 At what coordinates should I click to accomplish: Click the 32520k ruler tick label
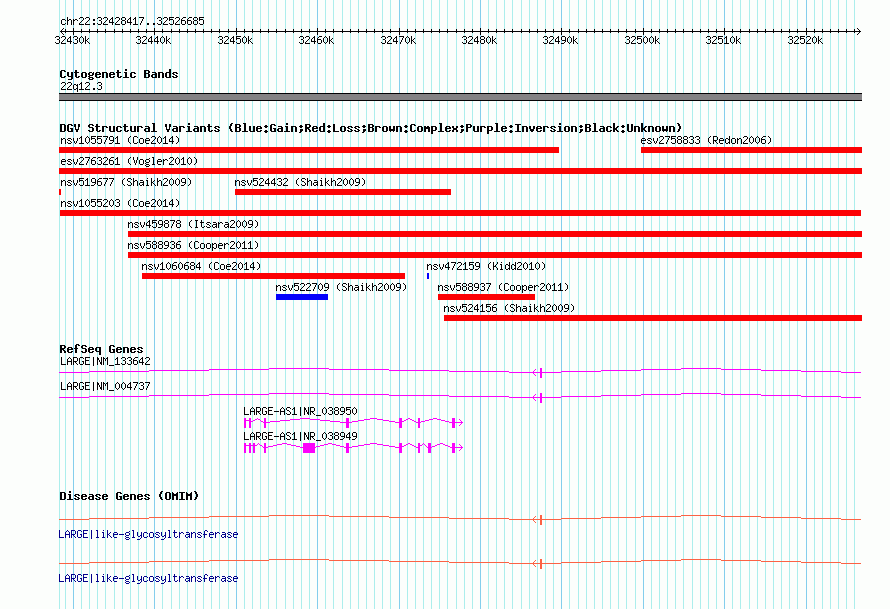(x=805, y=40)
